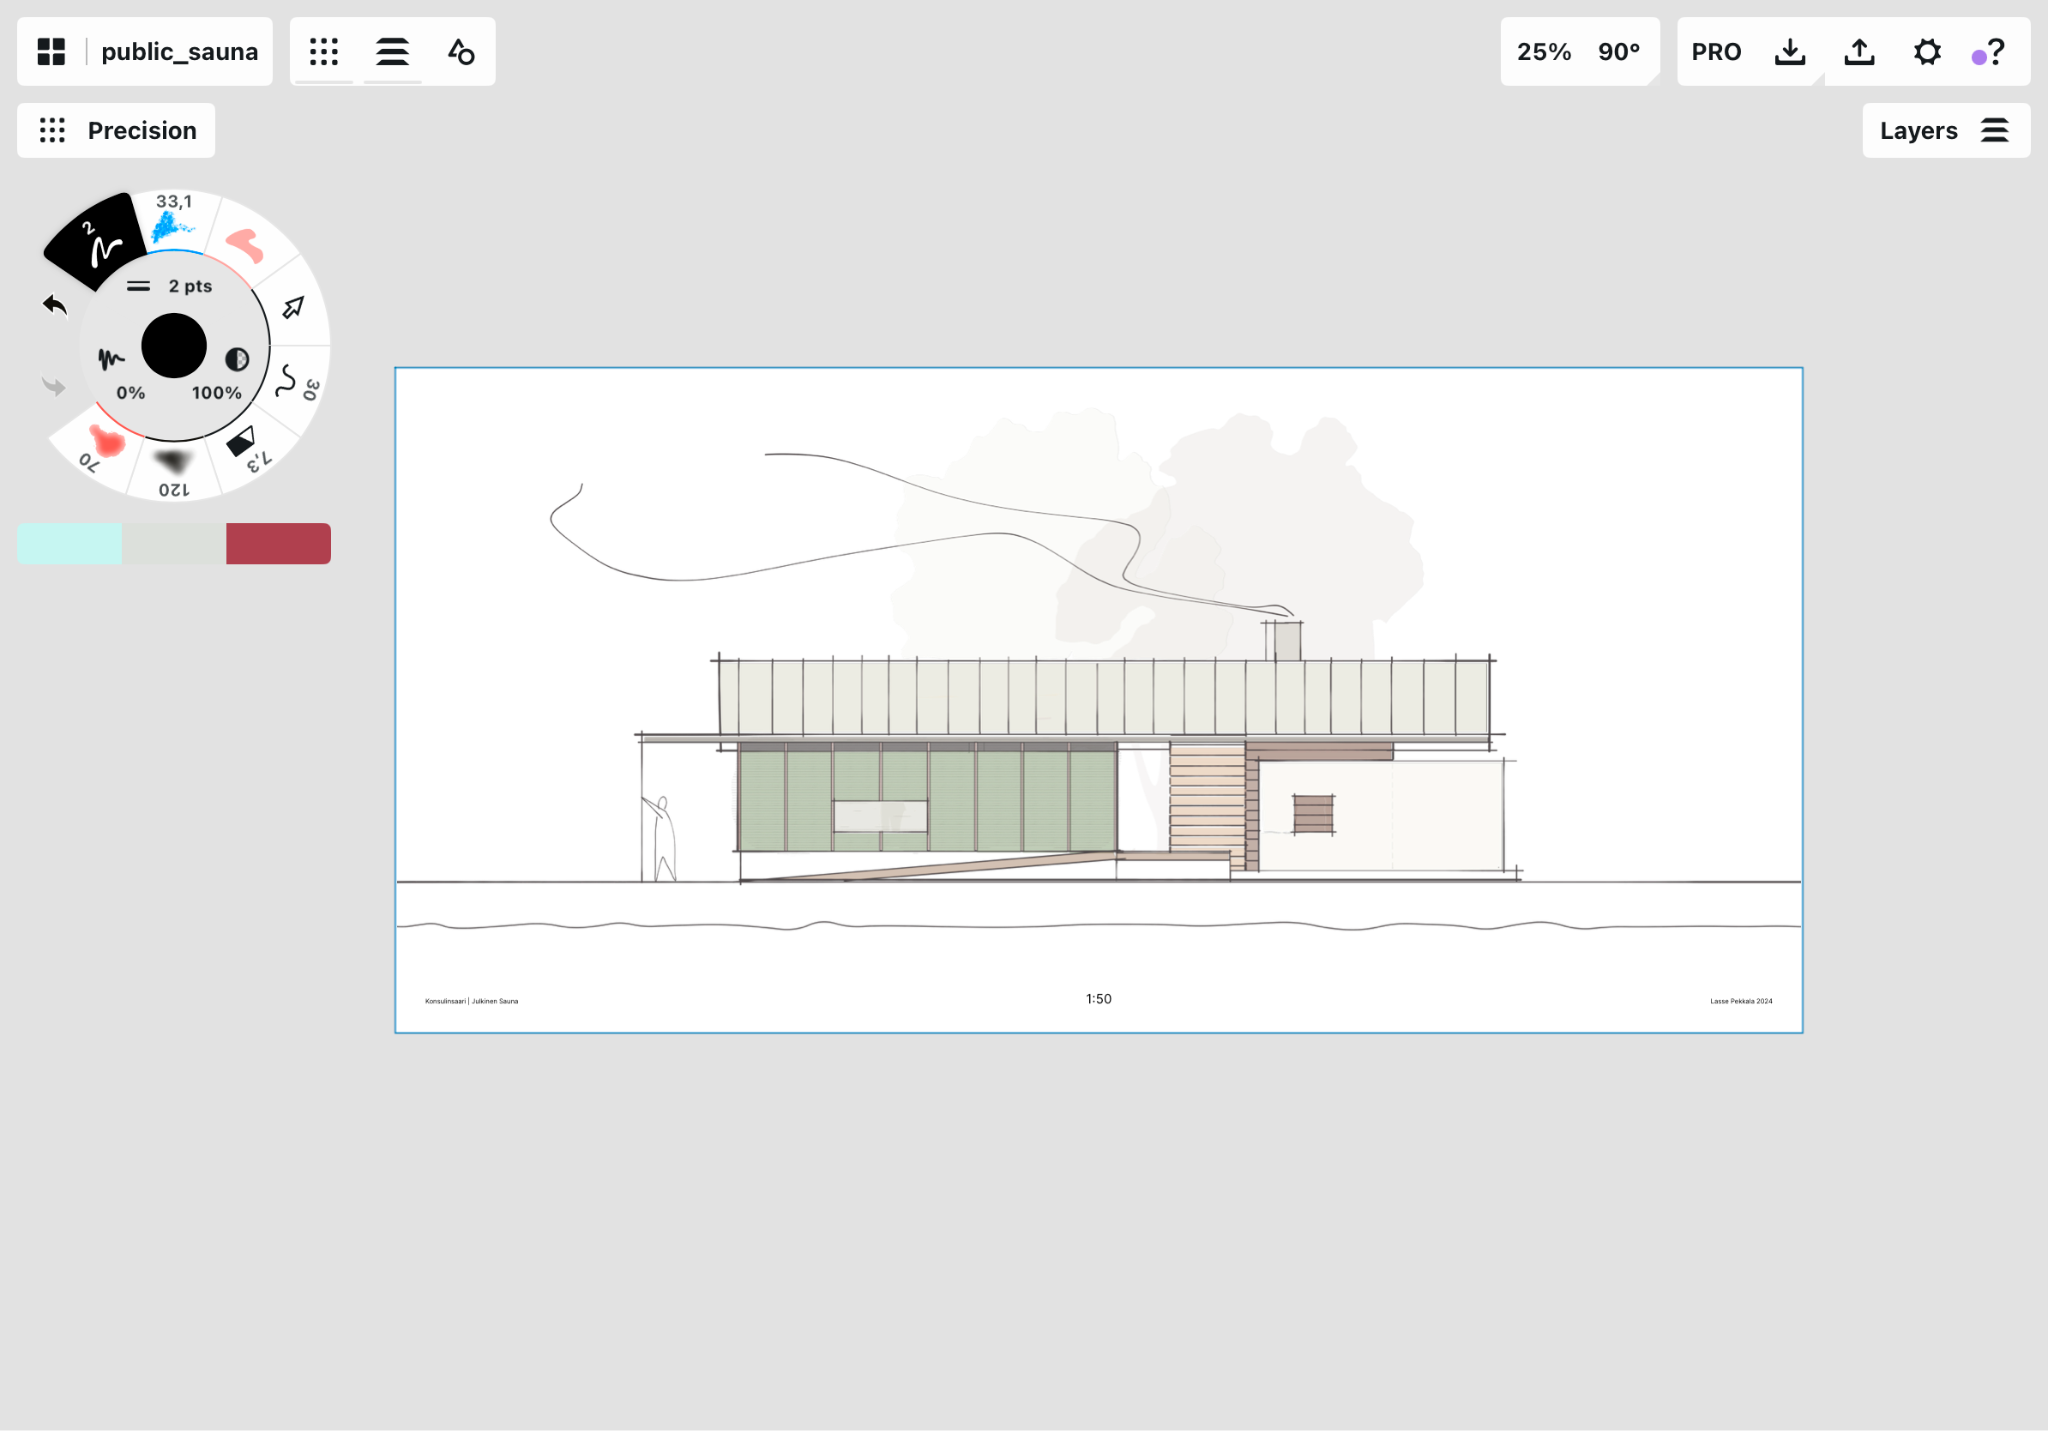Screen dimensions: 2048x1431
Task: Click the 25% zoom level
Action: pos(1544,52)
